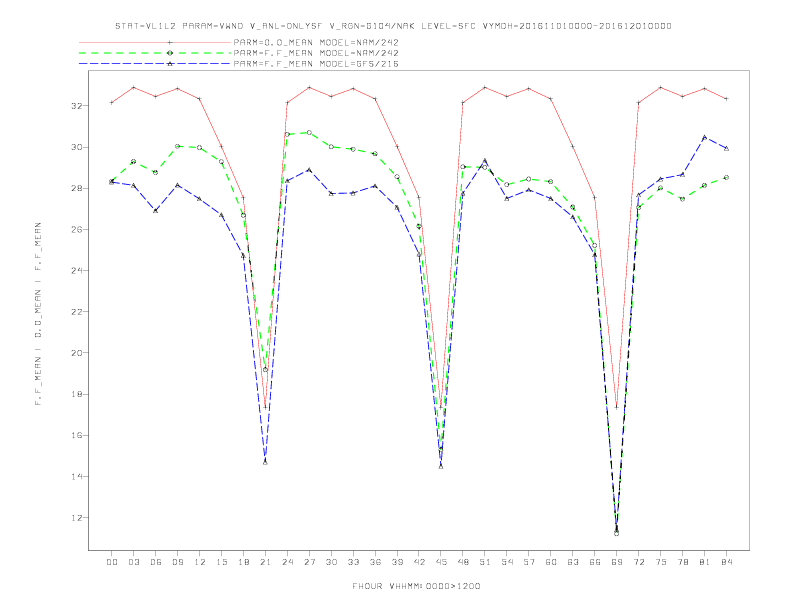Click x-axis forecast hour label 33
The height and width of the screenshot is (612, 792).
pyautogui.click(x=353, y=562)
